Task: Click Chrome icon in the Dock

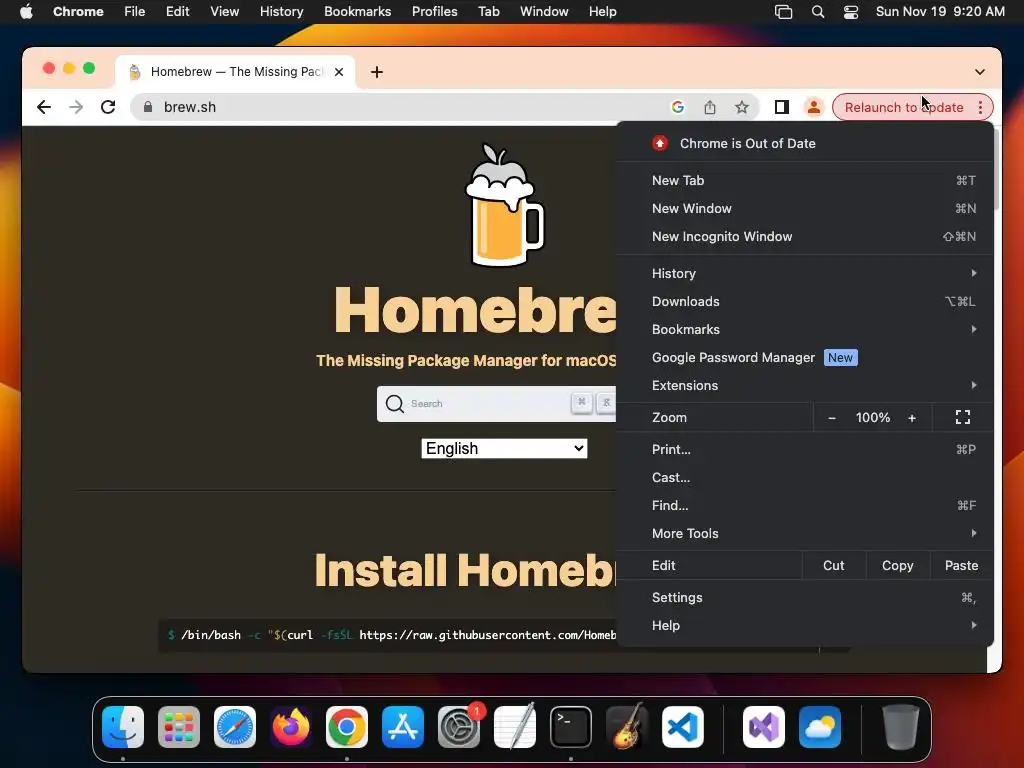Action: pyautogui.click(x=347, y=727)
